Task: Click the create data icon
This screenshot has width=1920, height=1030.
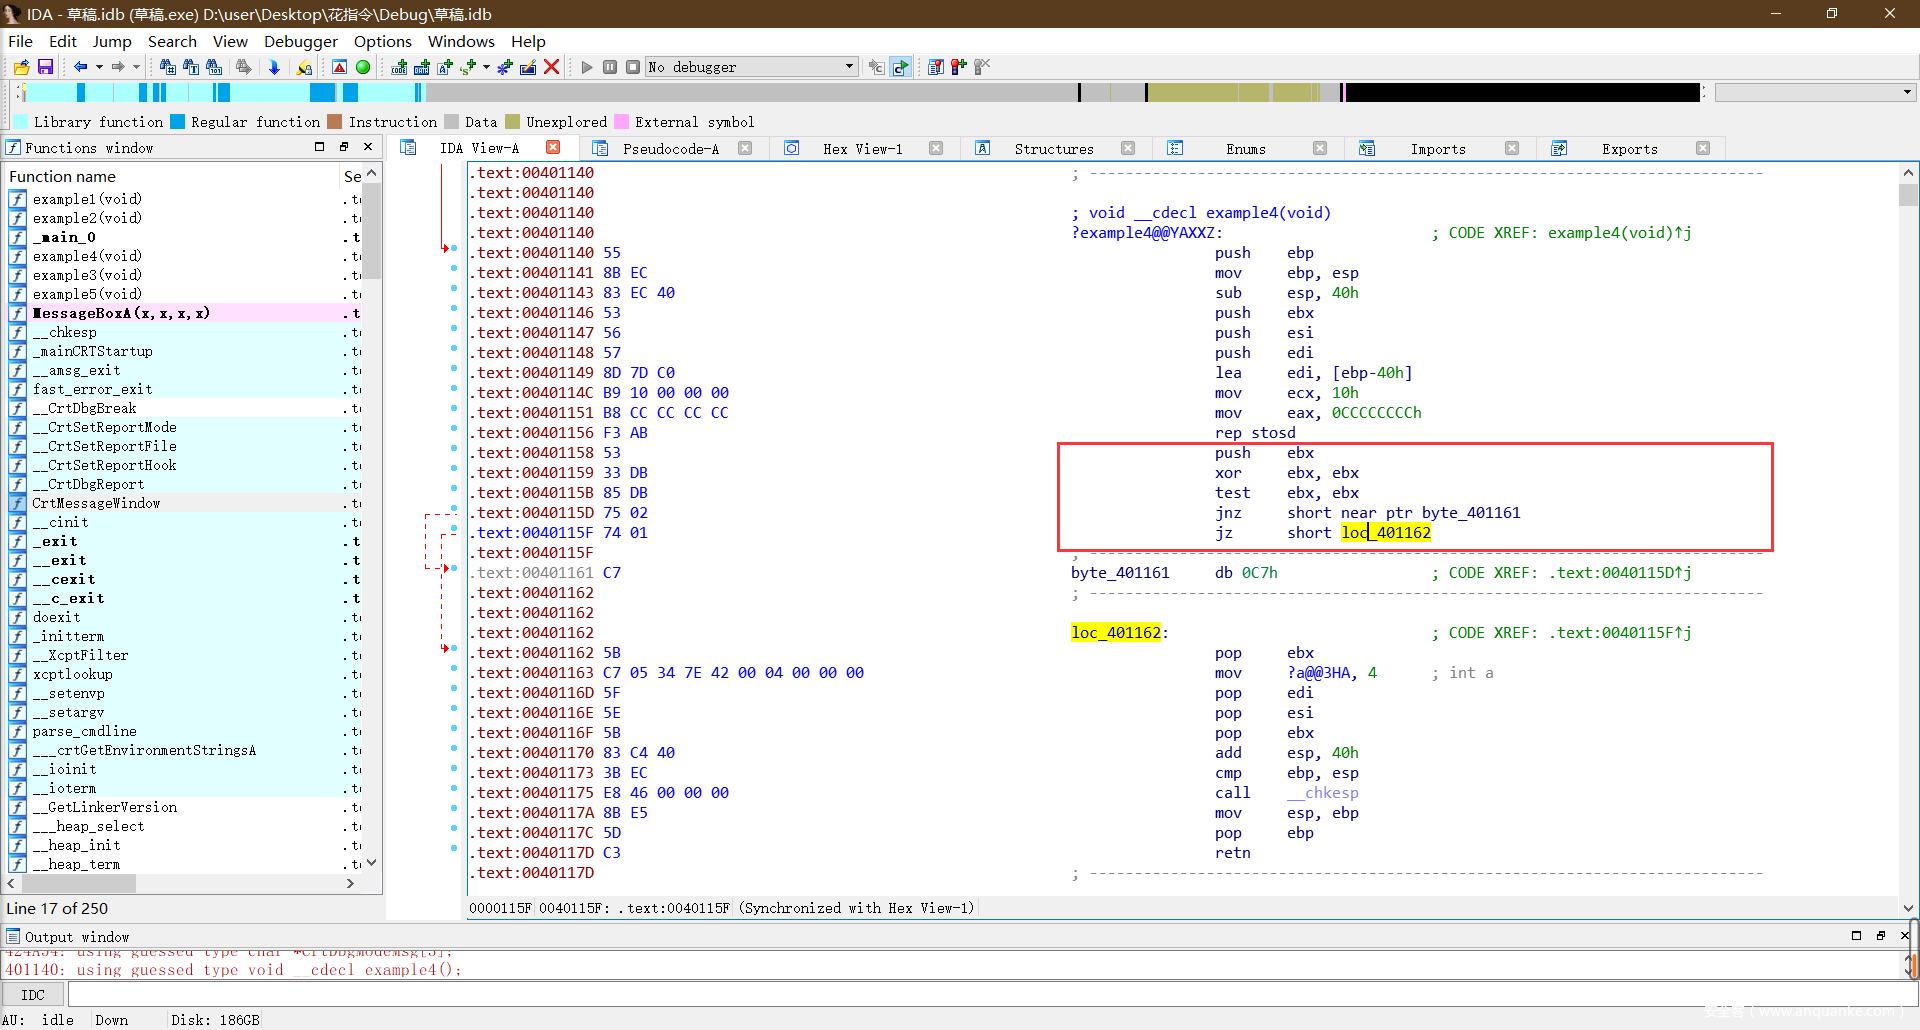Action: tap(422, 67)
